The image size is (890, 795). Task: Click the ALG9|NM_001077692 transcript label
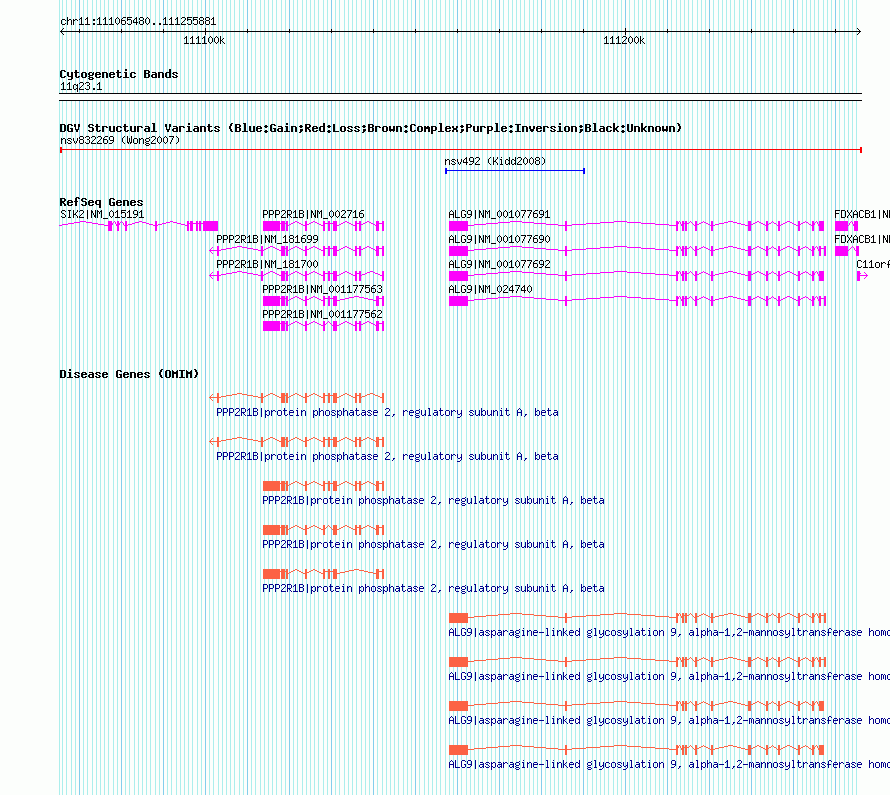point(499,264)
